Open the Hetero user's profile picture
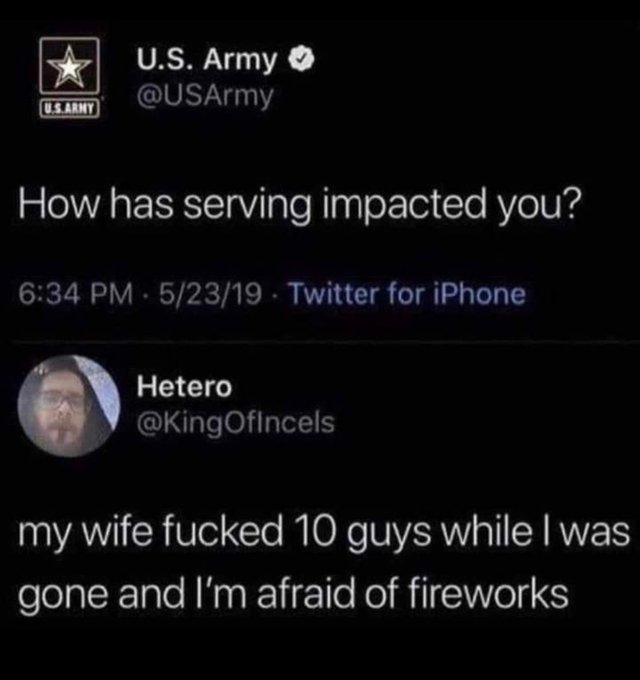The width and height of the screenshot is (640, 680). [69, 407]
